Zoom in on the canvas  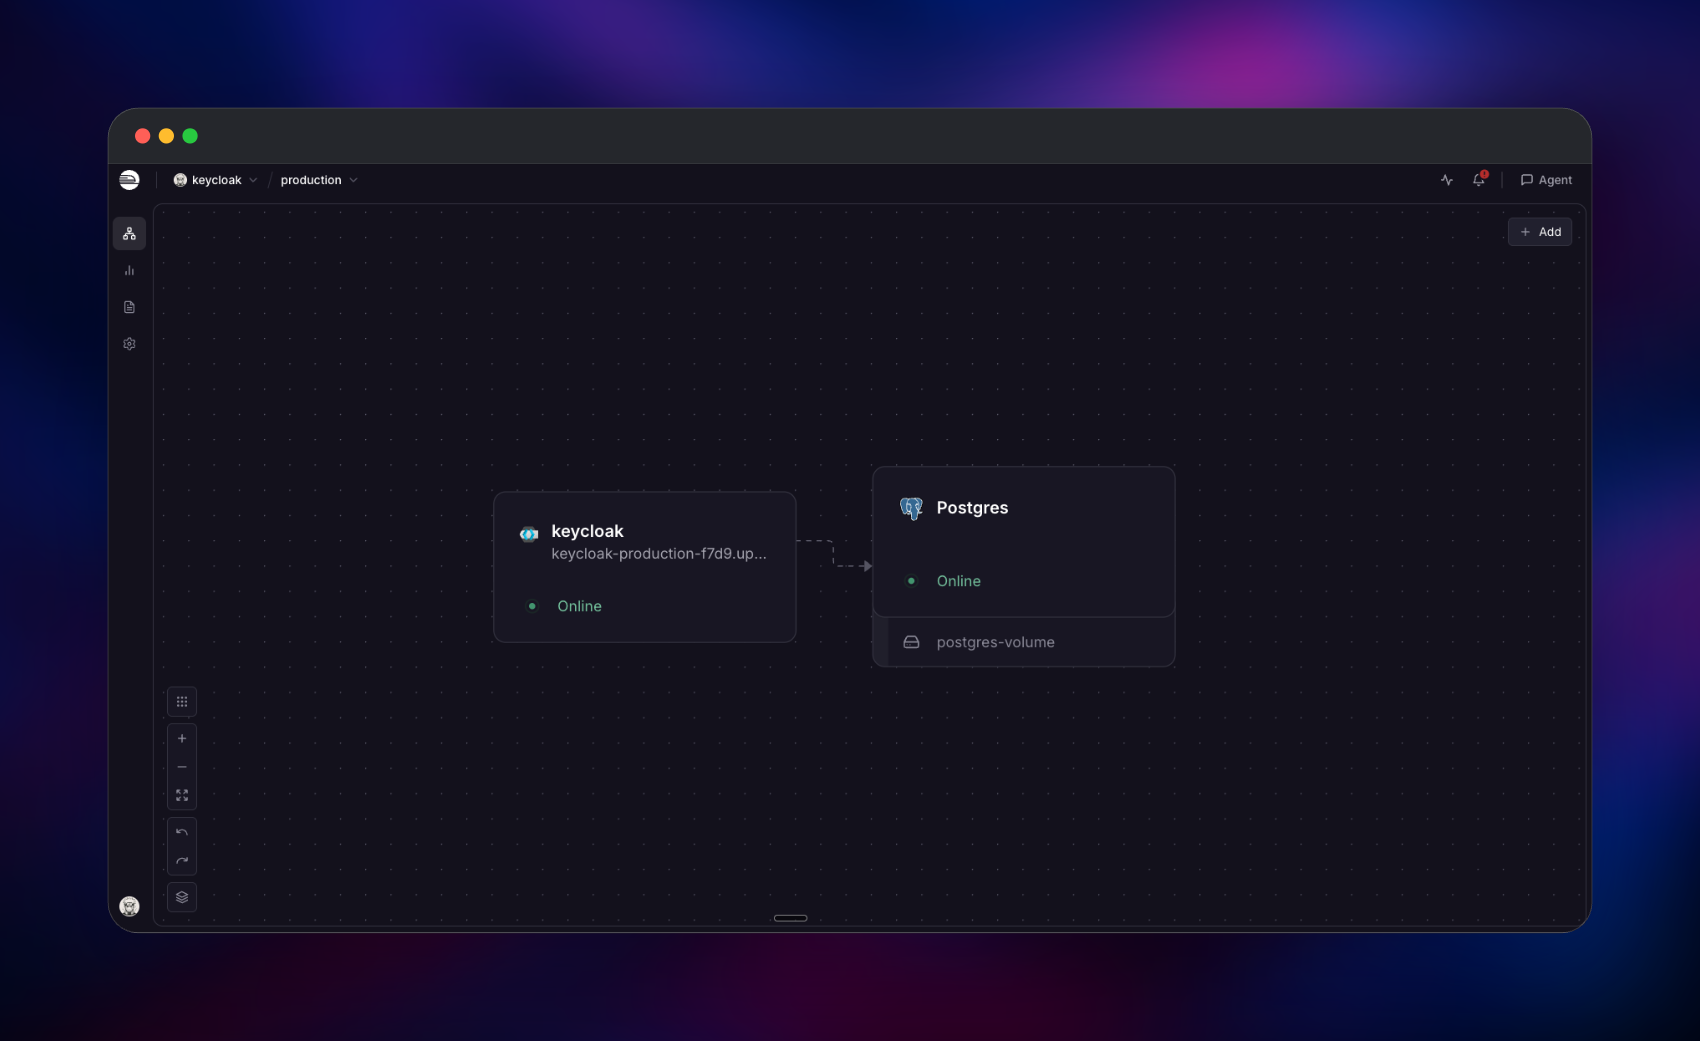click(182, 739)
